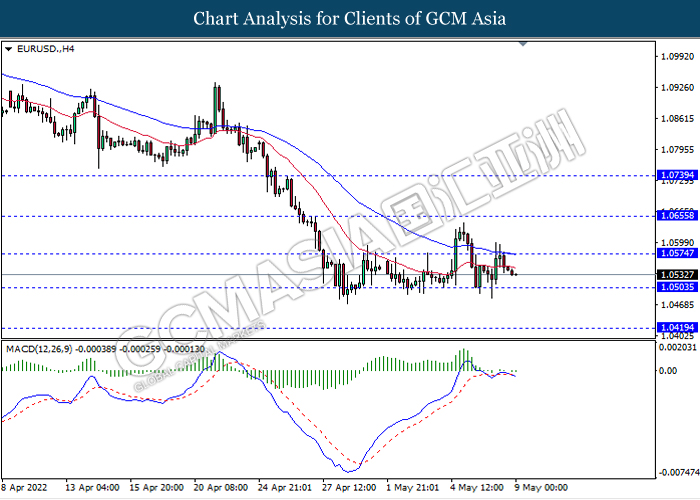Screen dimensions: 700x500
Task: Select the 1.06558 price level label
Action: (x=677, y=216)
